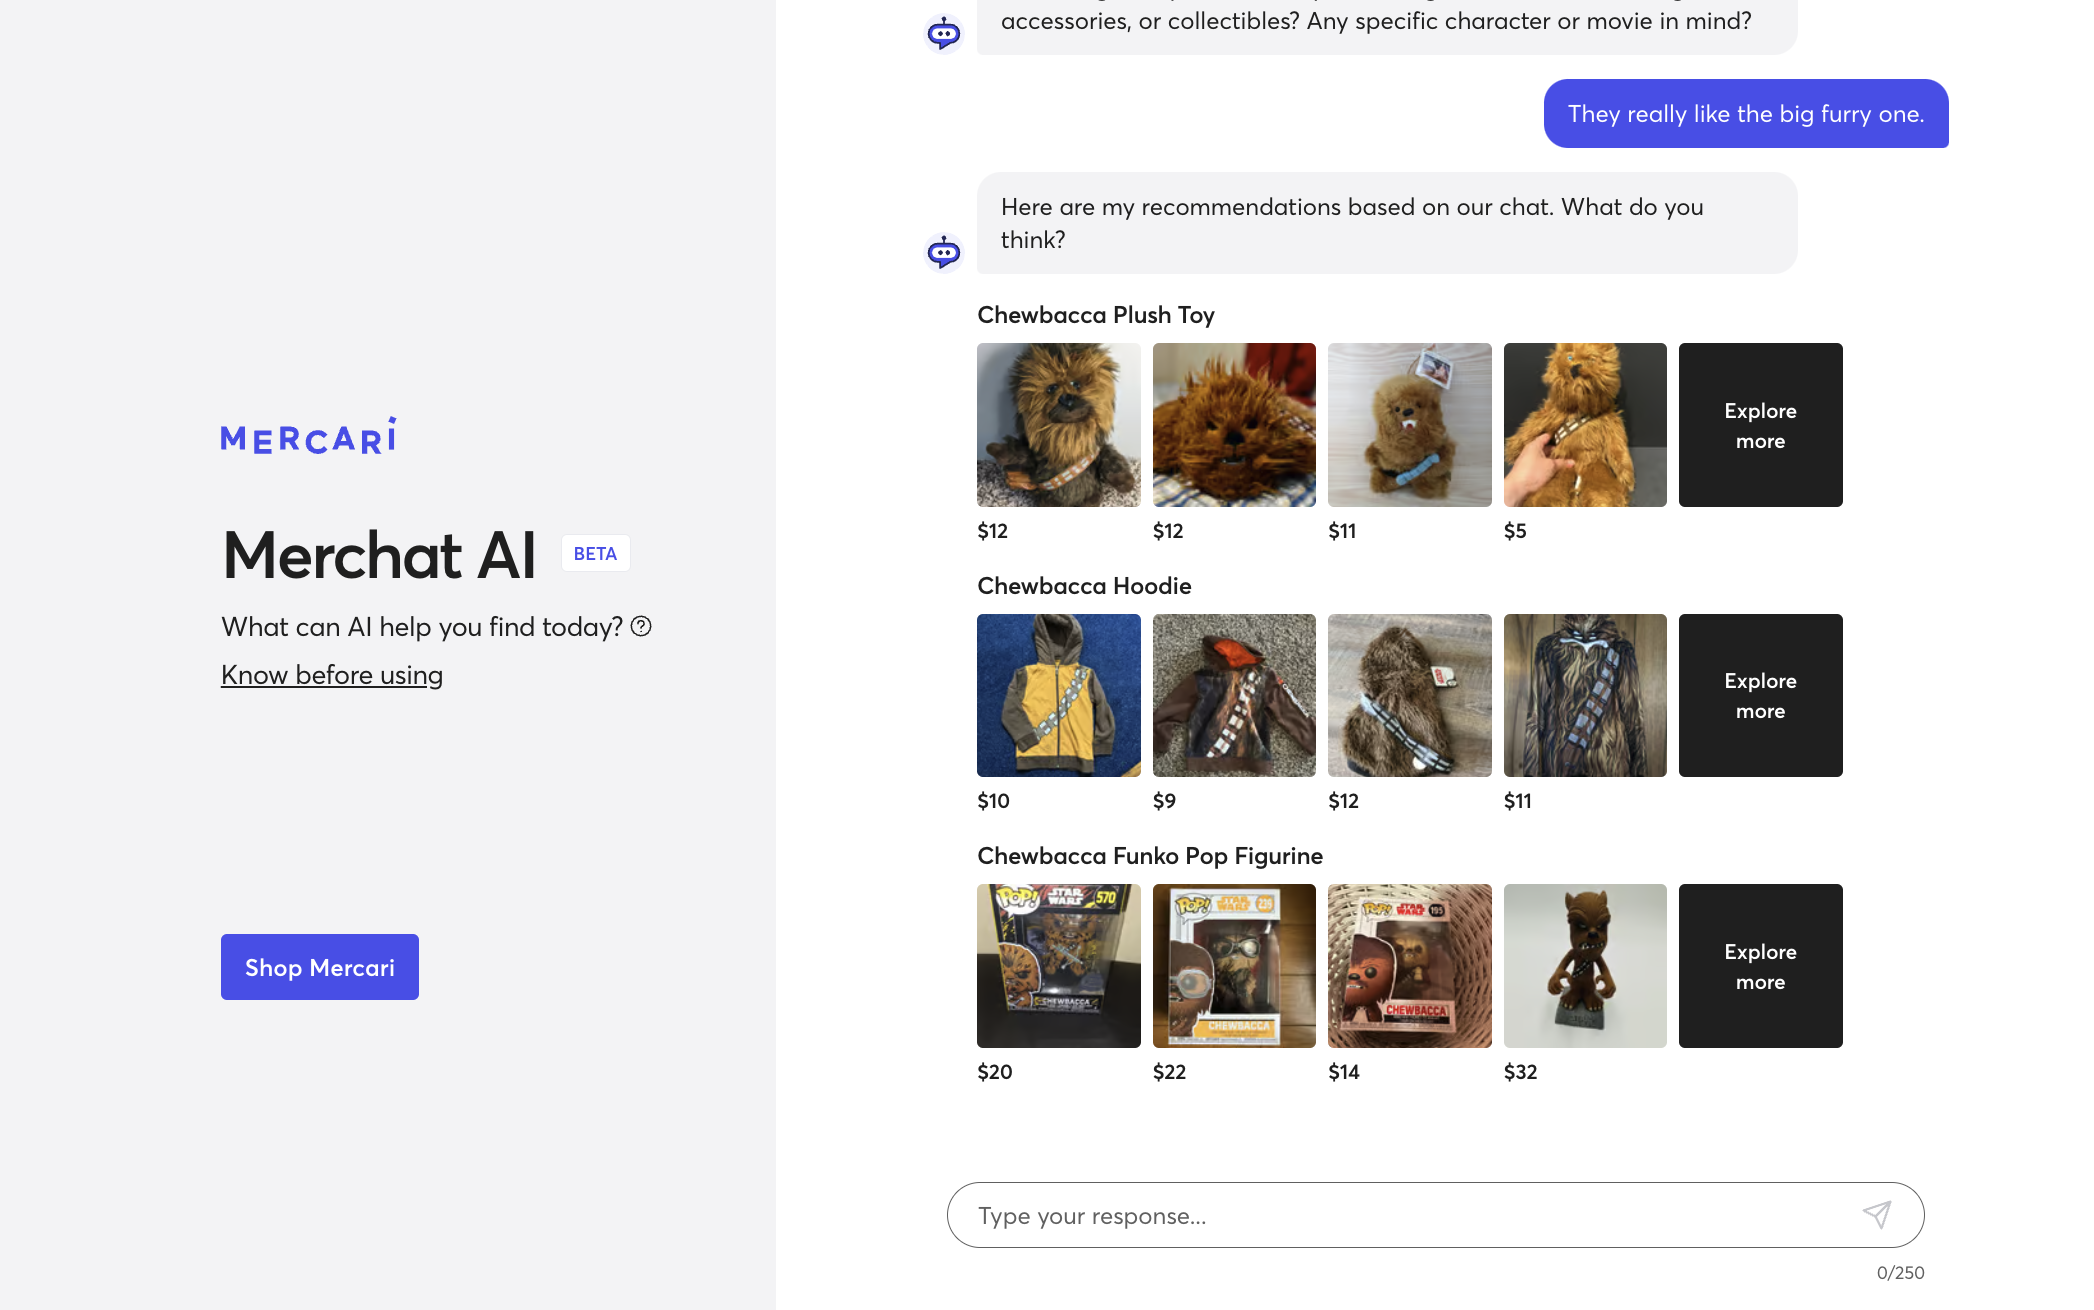This screenshot has height=1310, width=2094.
Task: Click the chatbot avatar beside recommendations message
Action: 943,252
